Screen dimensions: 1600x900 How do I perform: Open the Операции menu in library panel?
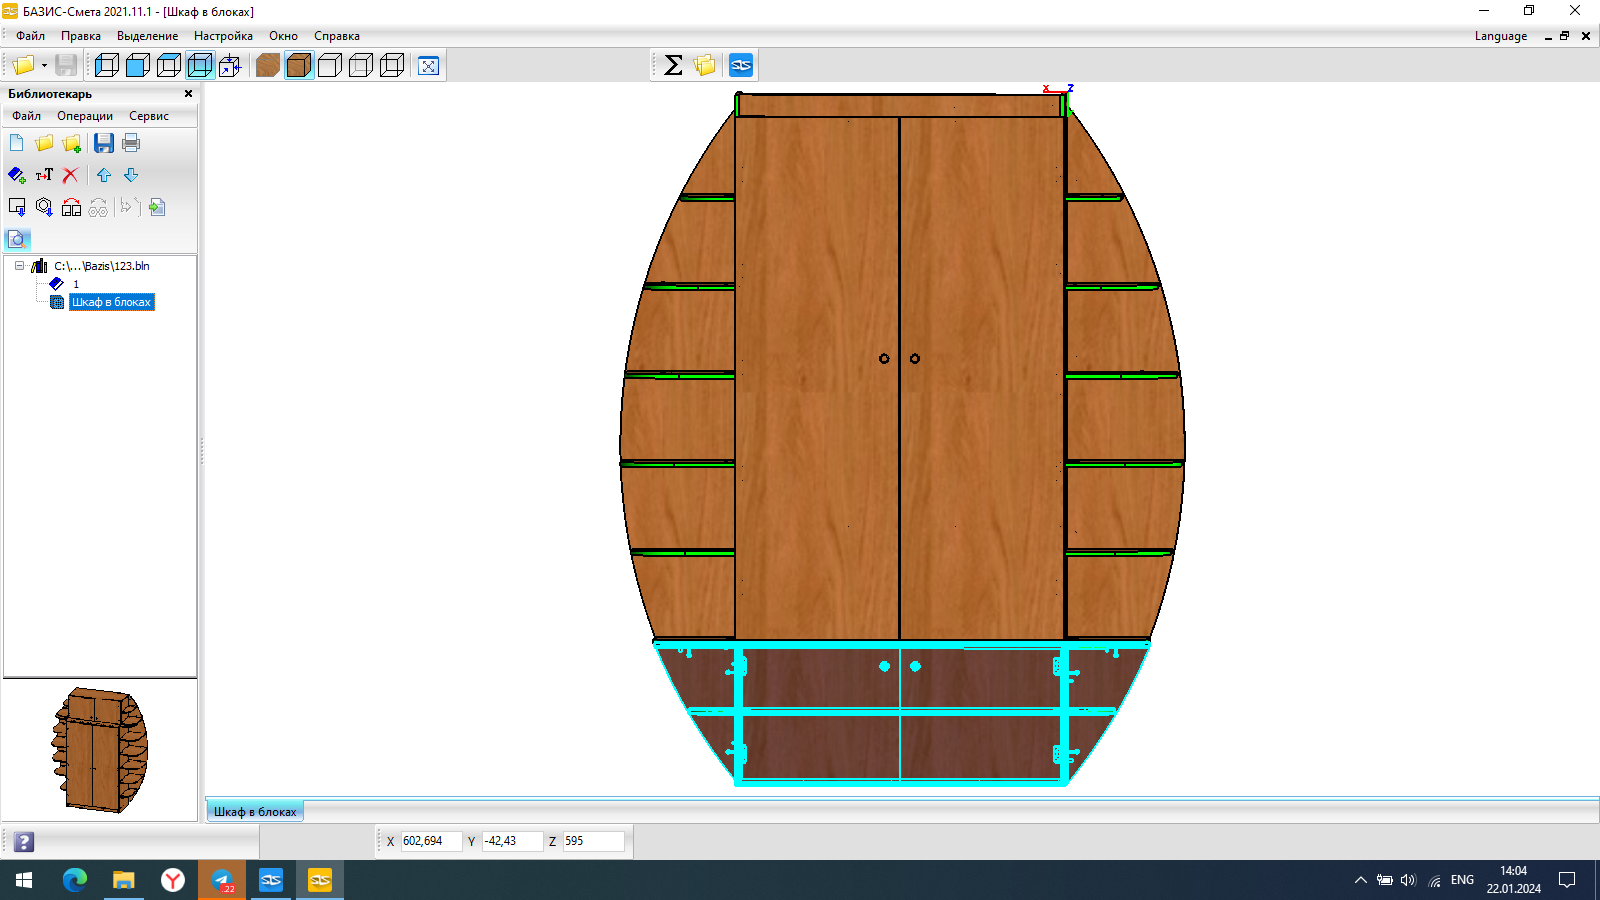(x=85, y=116)
